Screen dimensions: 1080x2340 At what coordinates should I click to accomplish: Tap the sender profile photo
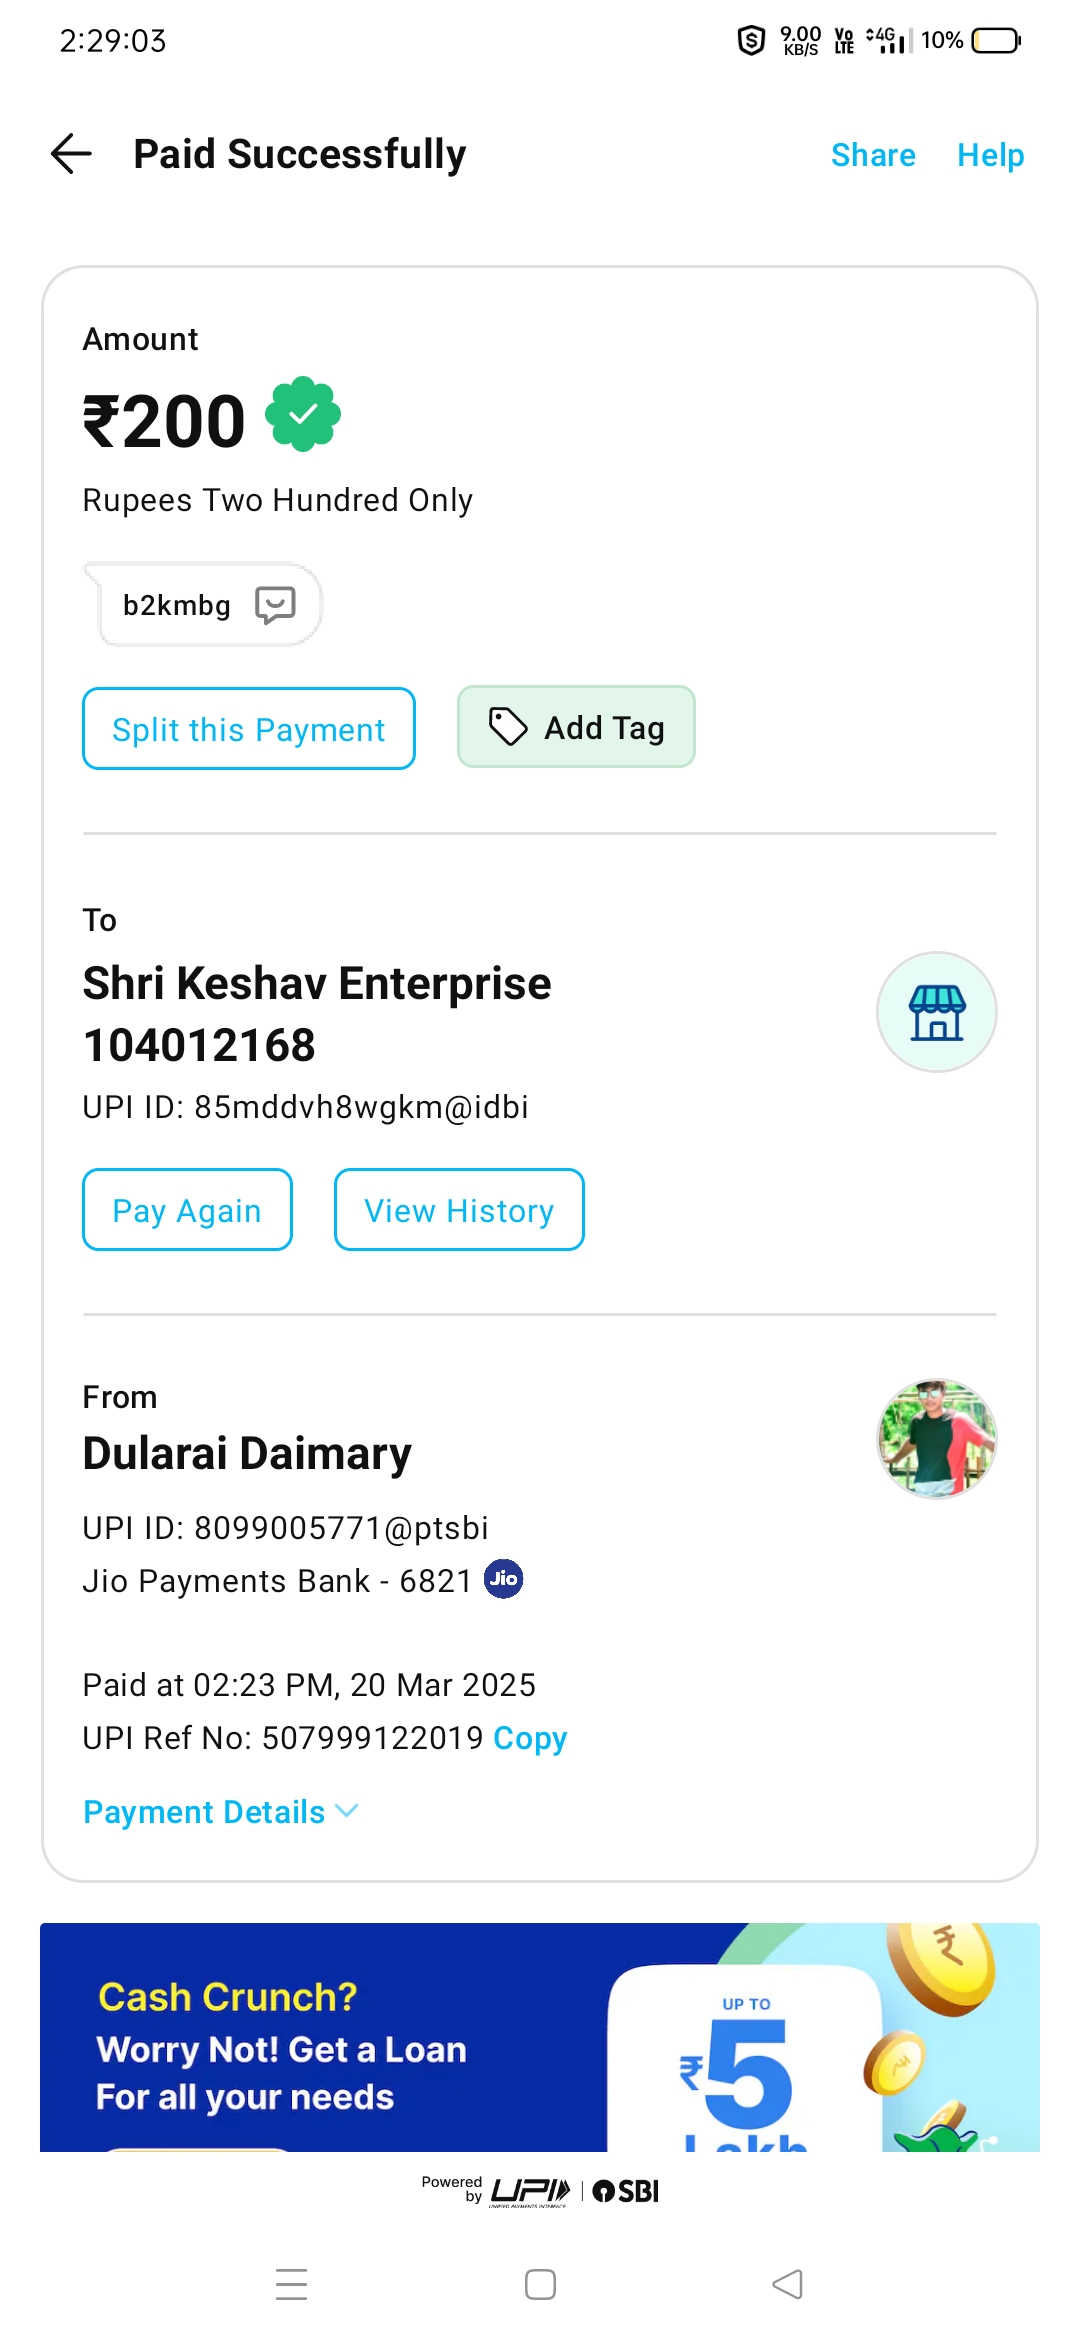point(936,1439)
